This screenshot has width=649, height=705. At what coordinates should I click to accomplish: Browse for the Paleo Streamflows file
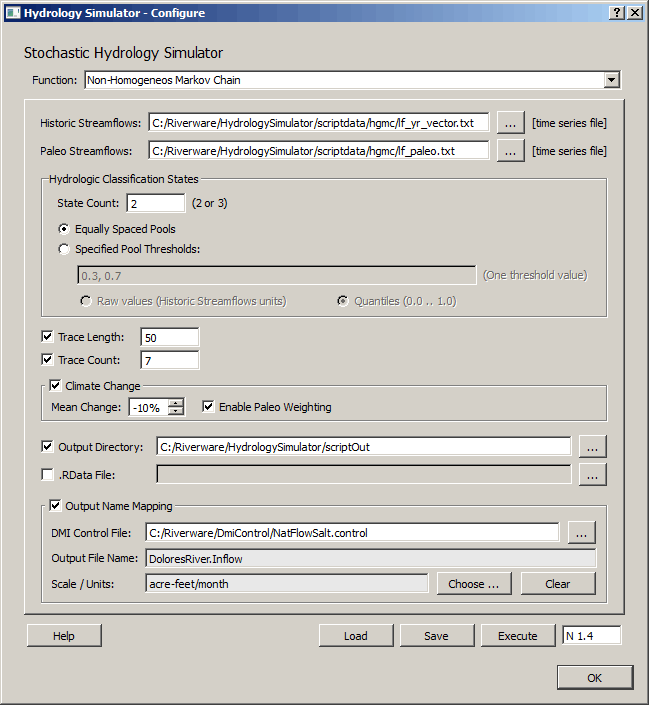pyautogui.click(x=510, y=151)
